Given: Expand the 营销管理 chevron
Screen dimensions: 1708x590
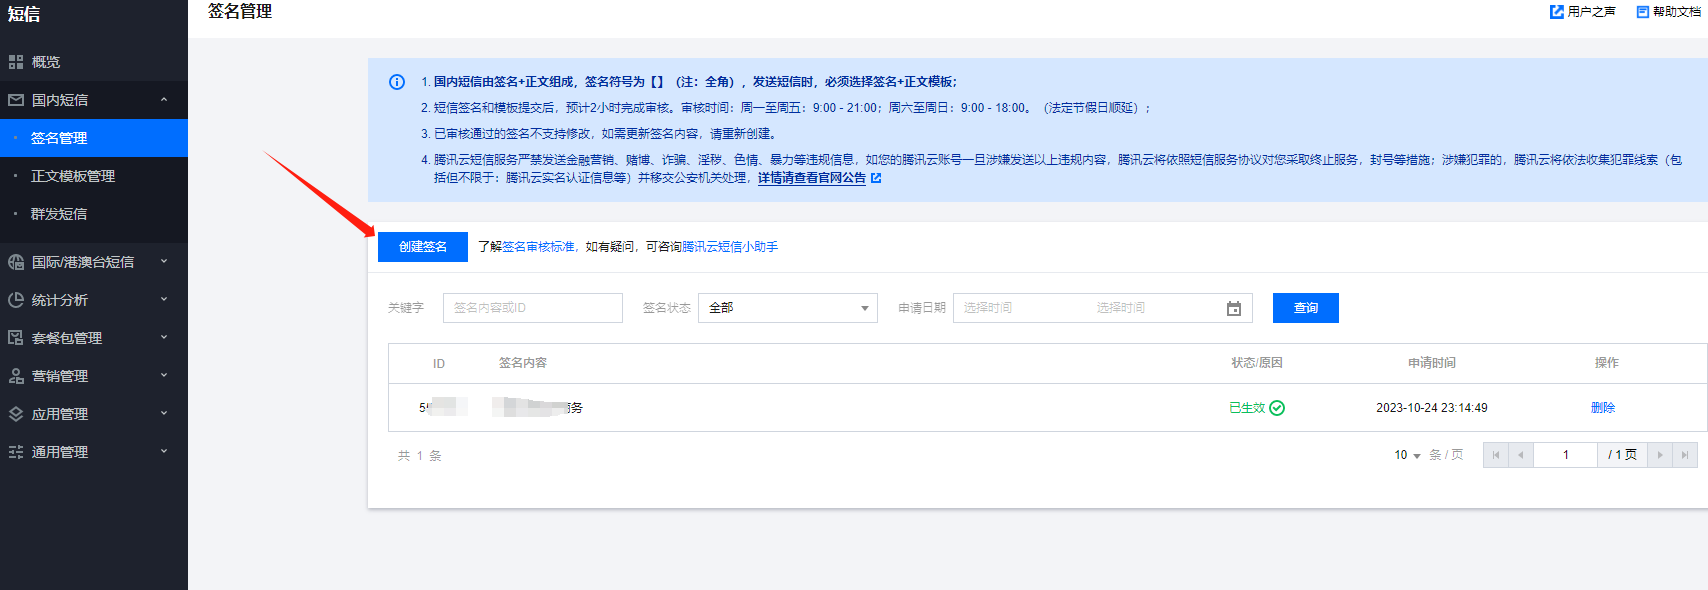Looking at the screenshot, I should (x=164, y=376).
